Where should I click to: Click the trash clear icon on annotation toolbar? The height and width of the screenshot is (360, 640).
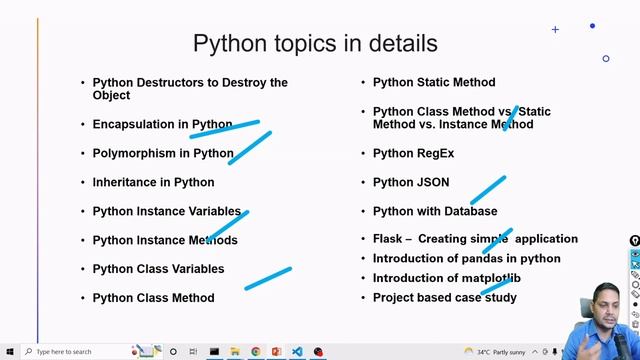pyautogui.click(x=636, y=324)
